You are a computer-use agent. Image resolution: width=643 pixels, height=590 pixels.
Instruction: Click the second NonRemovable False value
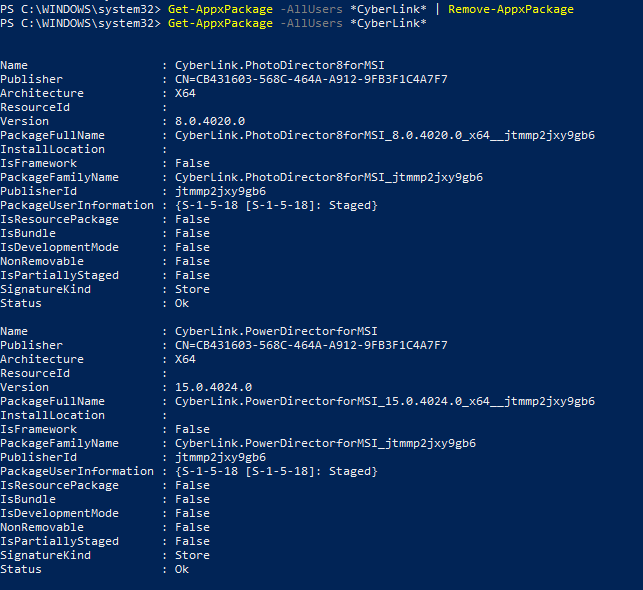pyautogui.click(x=192, y=527)
